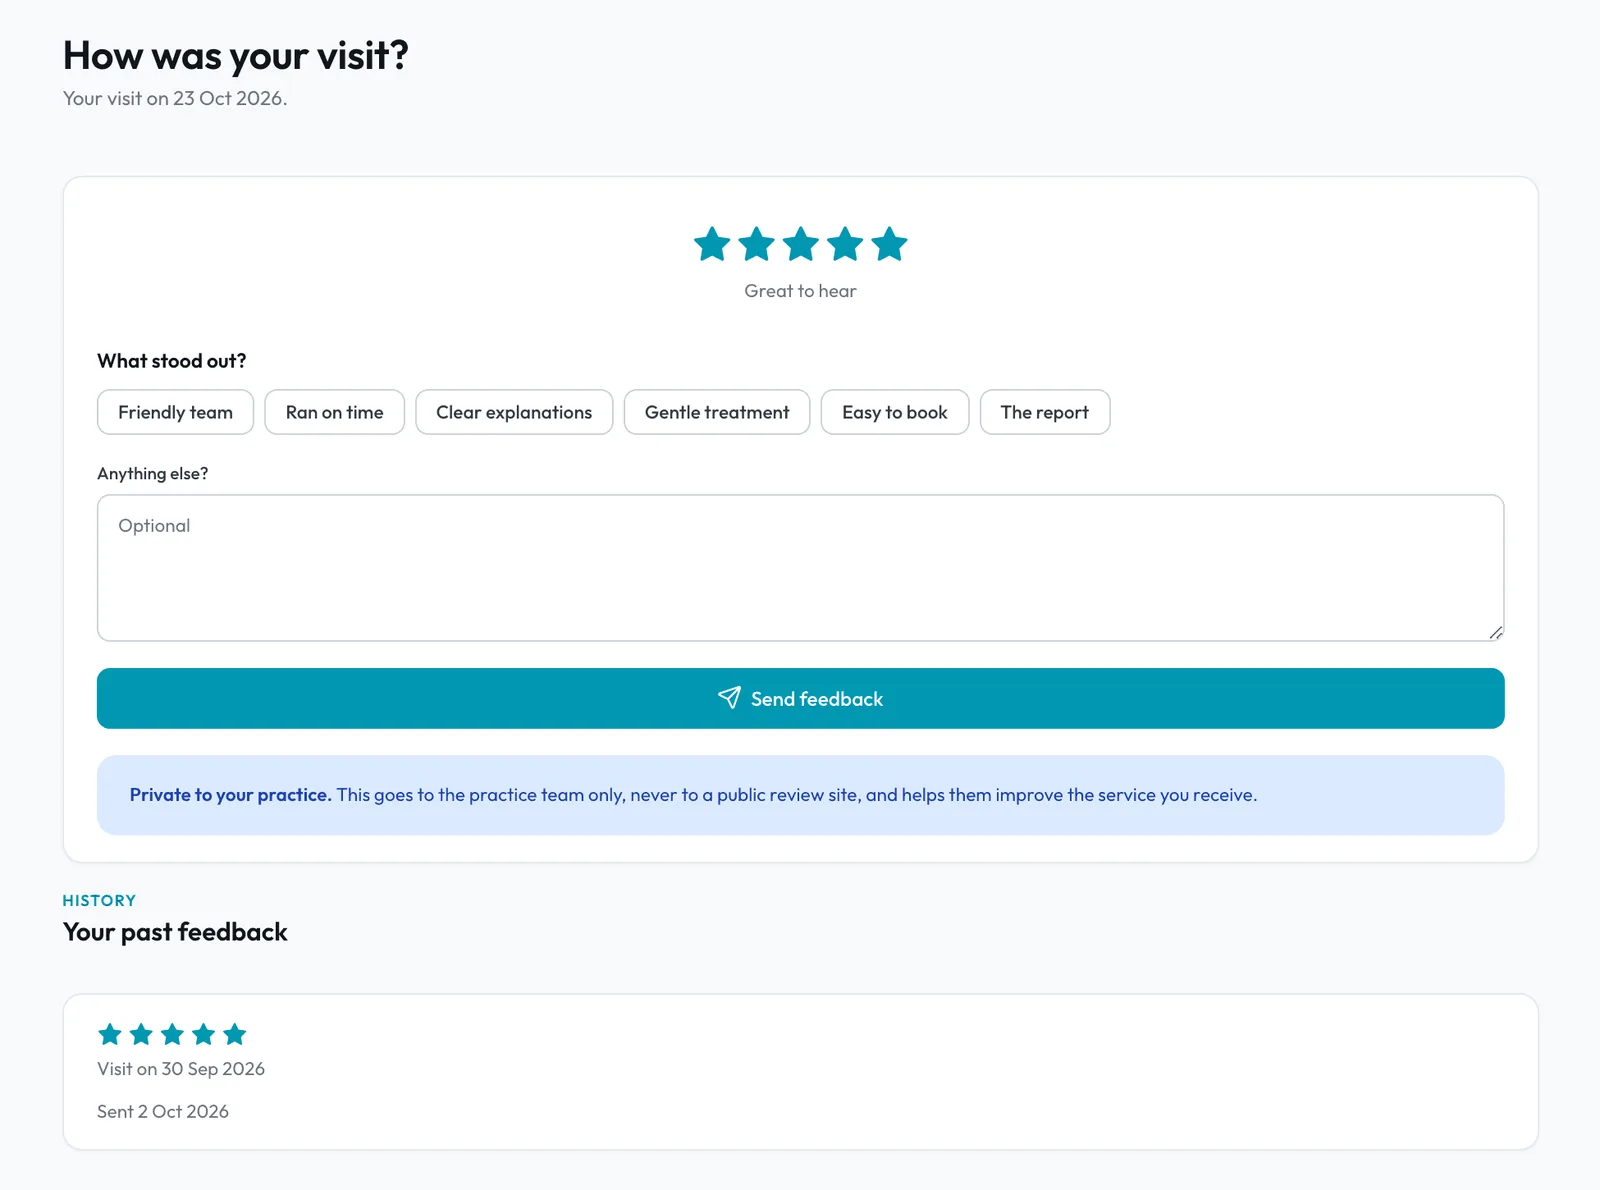Click the 'Anything else?' label

(152, 474)
